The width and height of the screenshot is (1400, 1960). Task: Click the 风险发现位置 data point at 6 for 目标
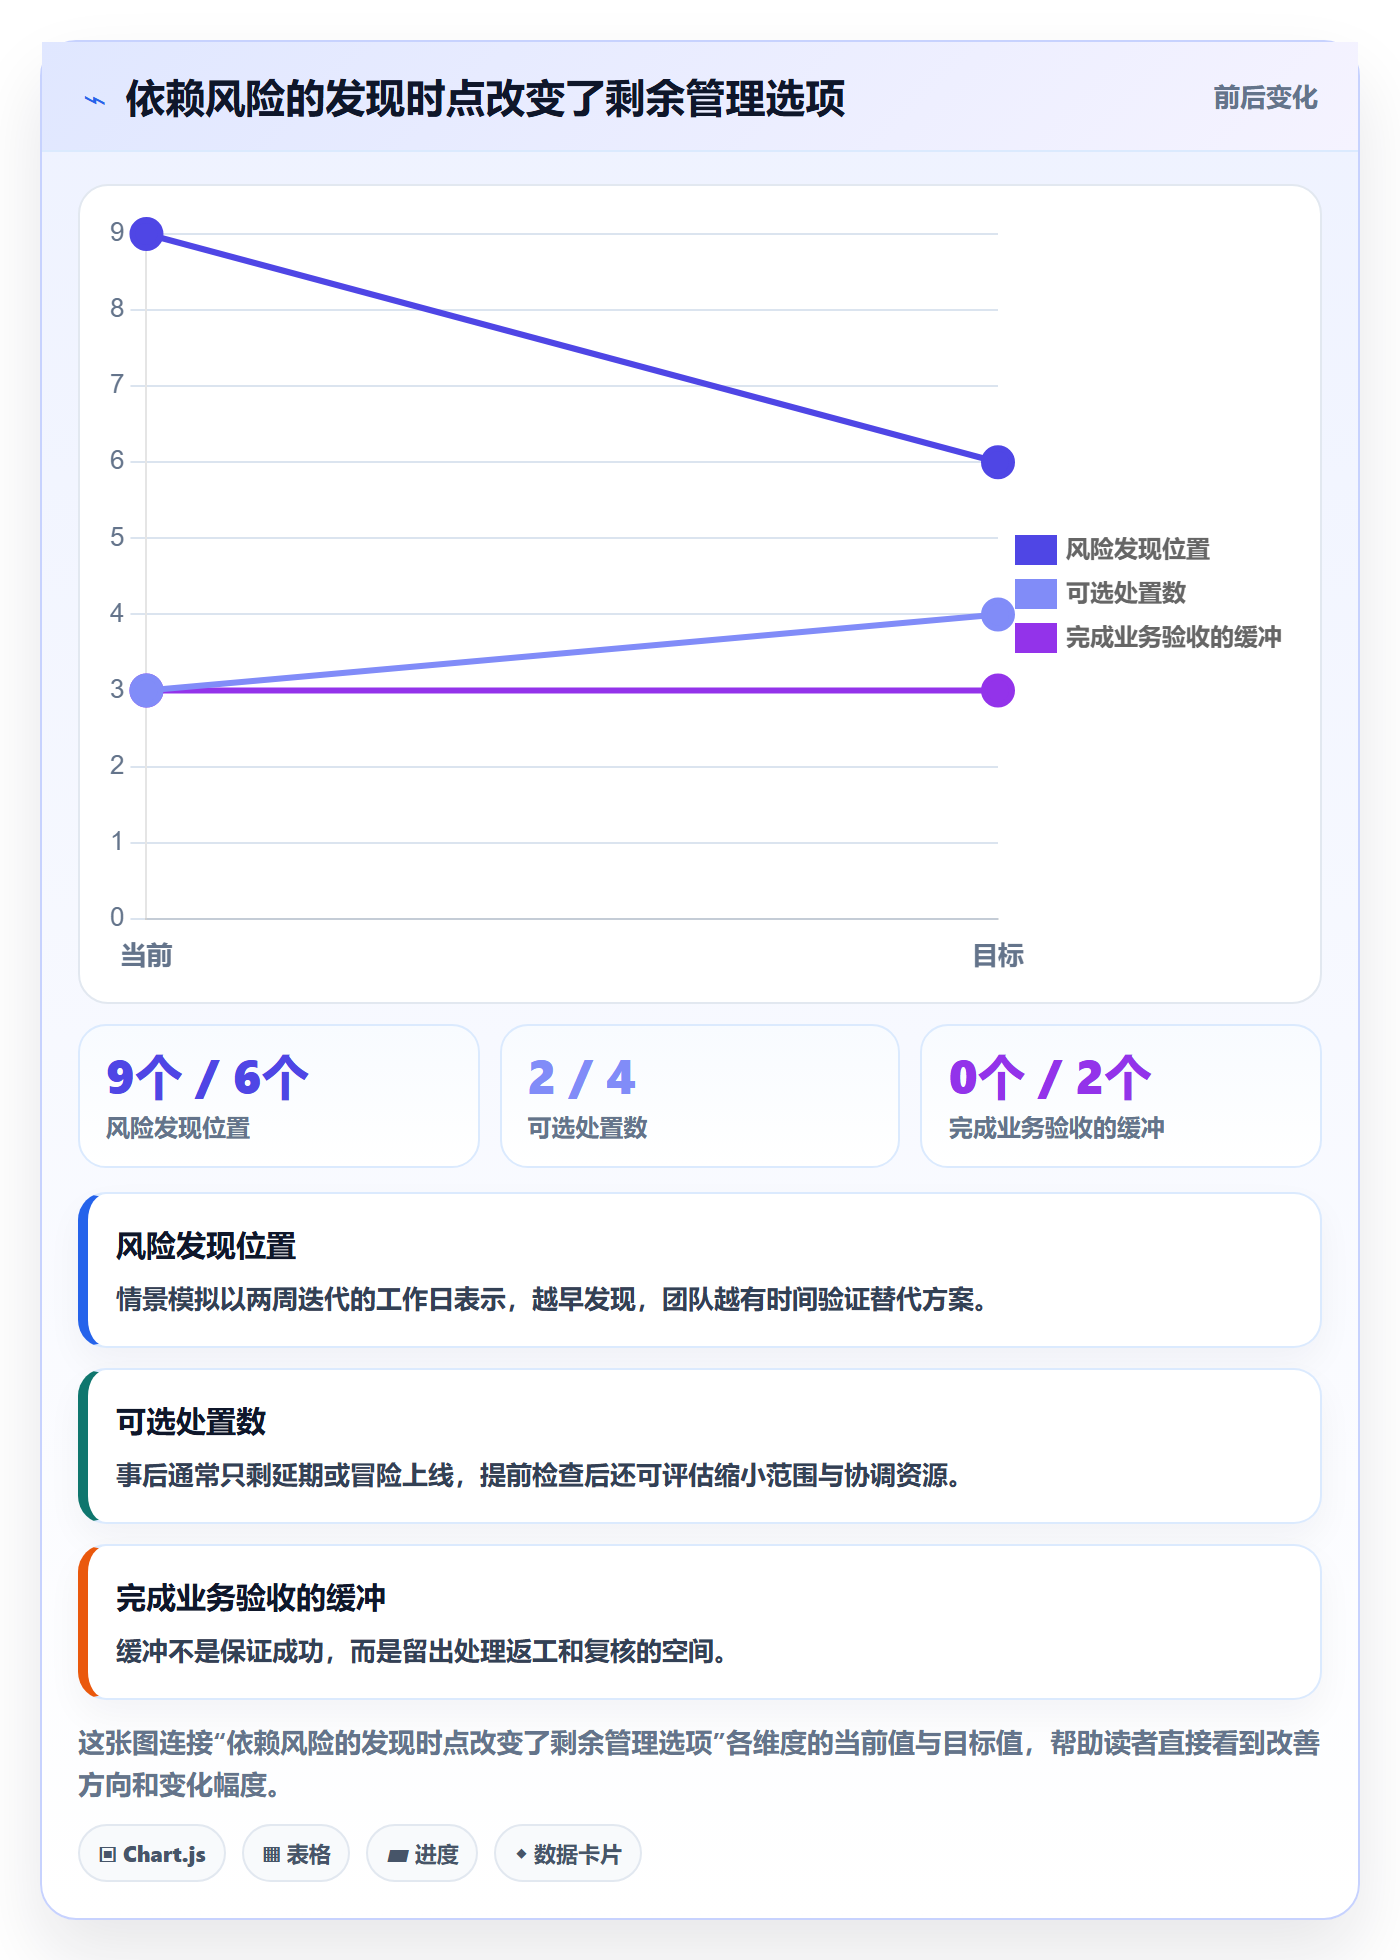(x=998, y=462)
